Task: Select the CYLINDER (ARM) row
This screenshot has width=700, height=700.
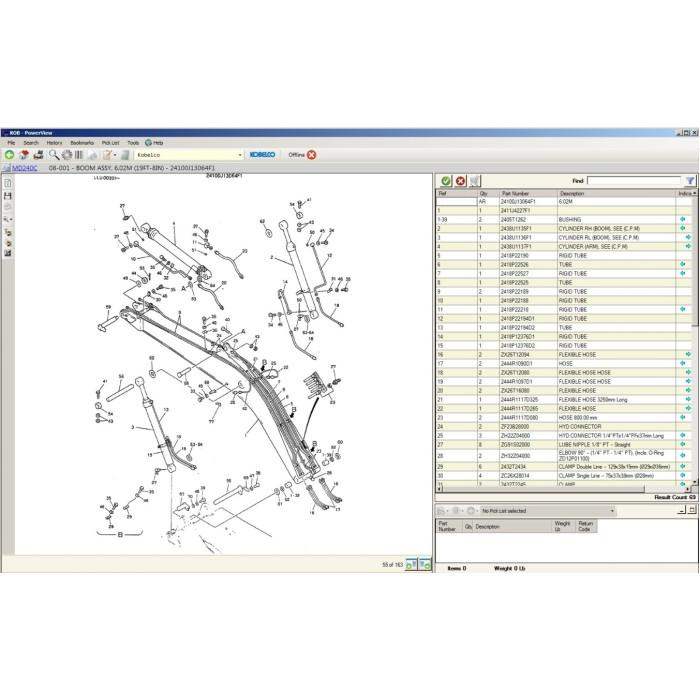Action: 564,246
